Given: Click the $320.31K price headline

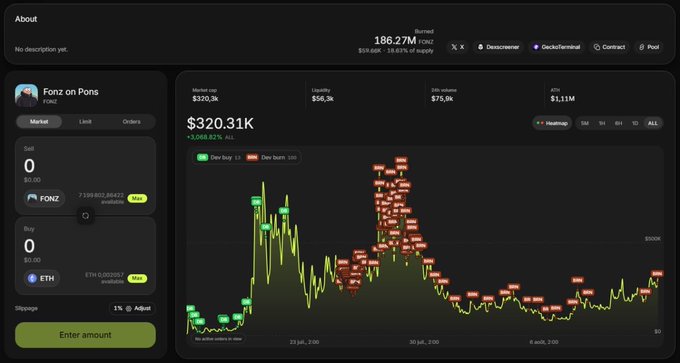Looking at the screenshot, I should point(220,124).
